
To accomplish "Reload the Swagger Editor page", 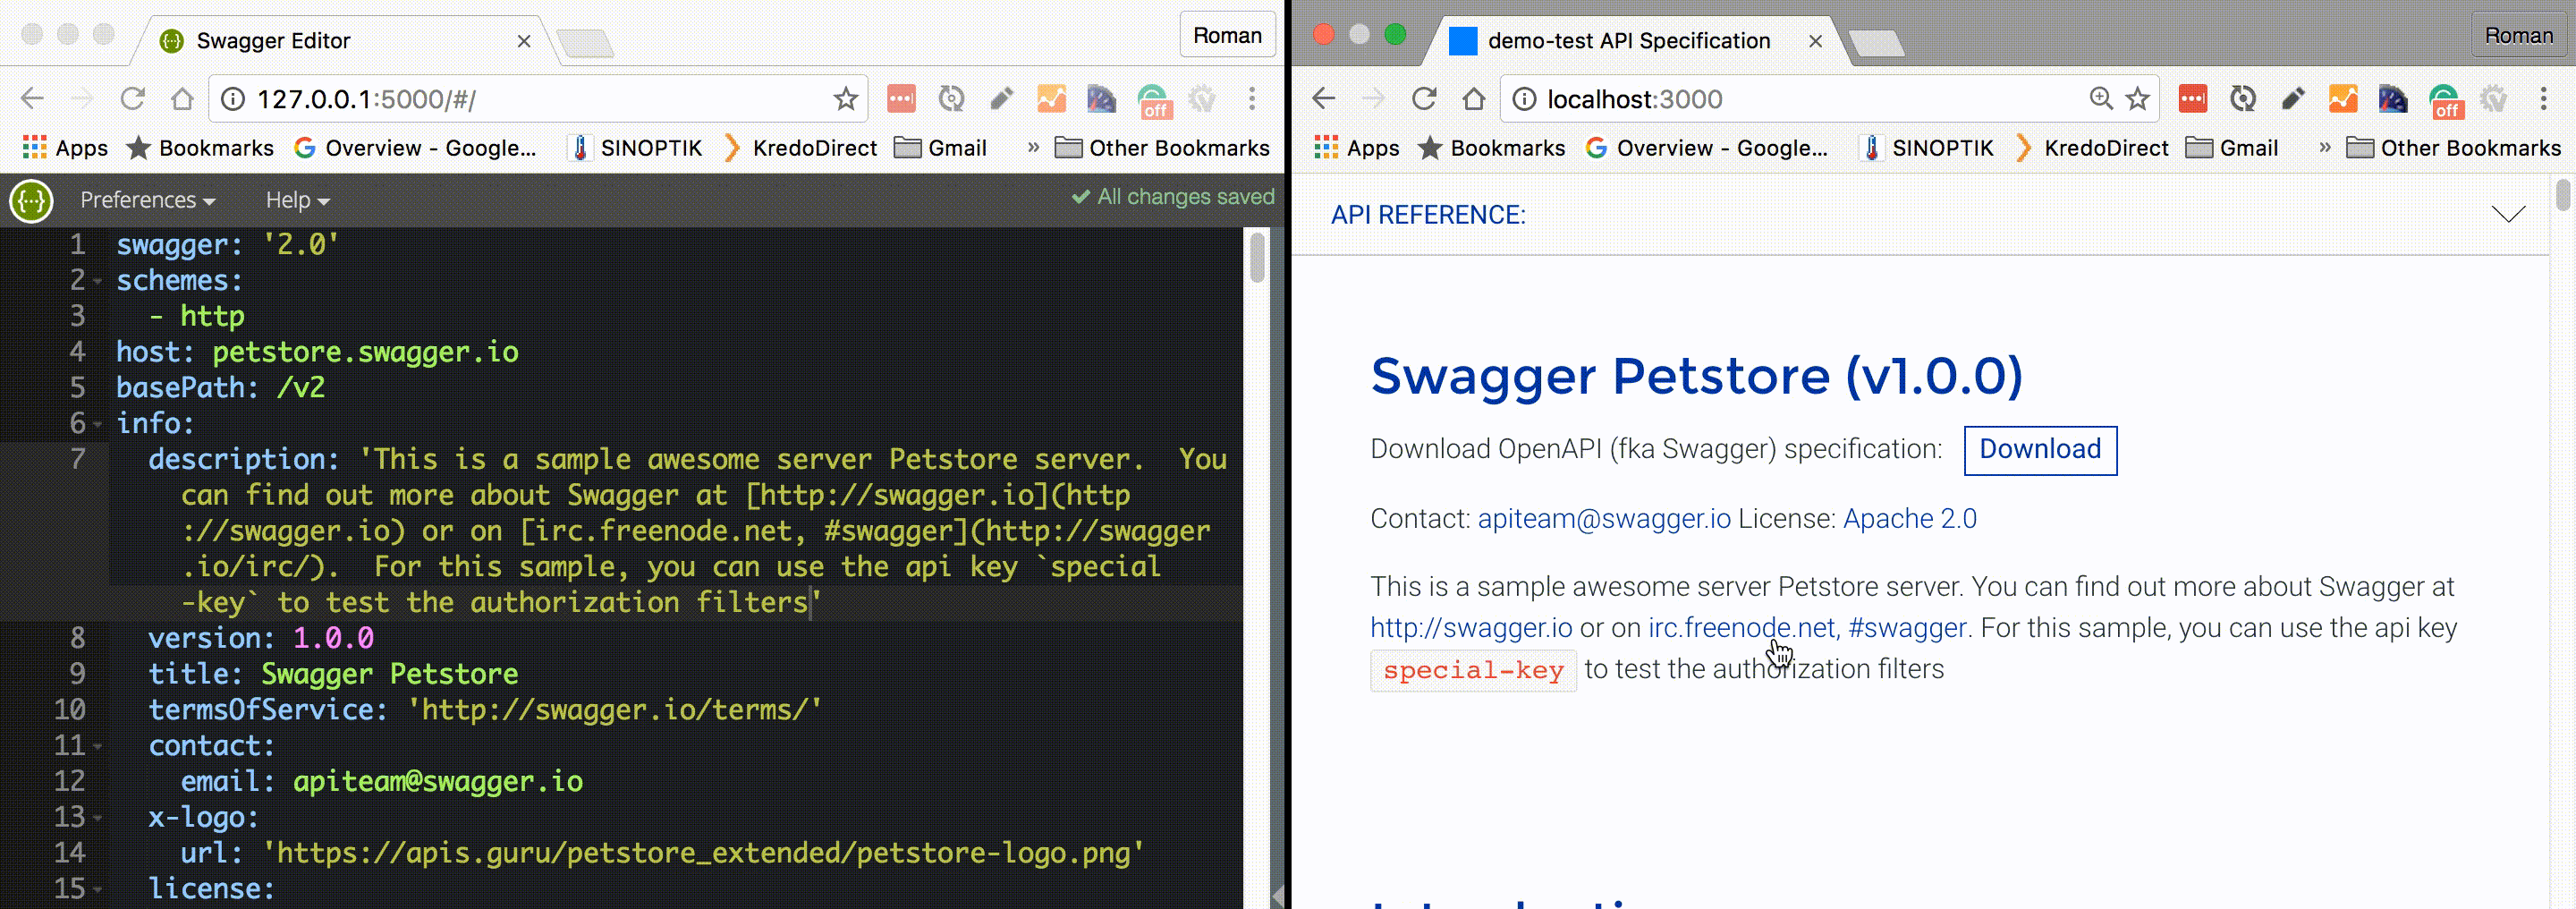I will [x=132, y=99].
